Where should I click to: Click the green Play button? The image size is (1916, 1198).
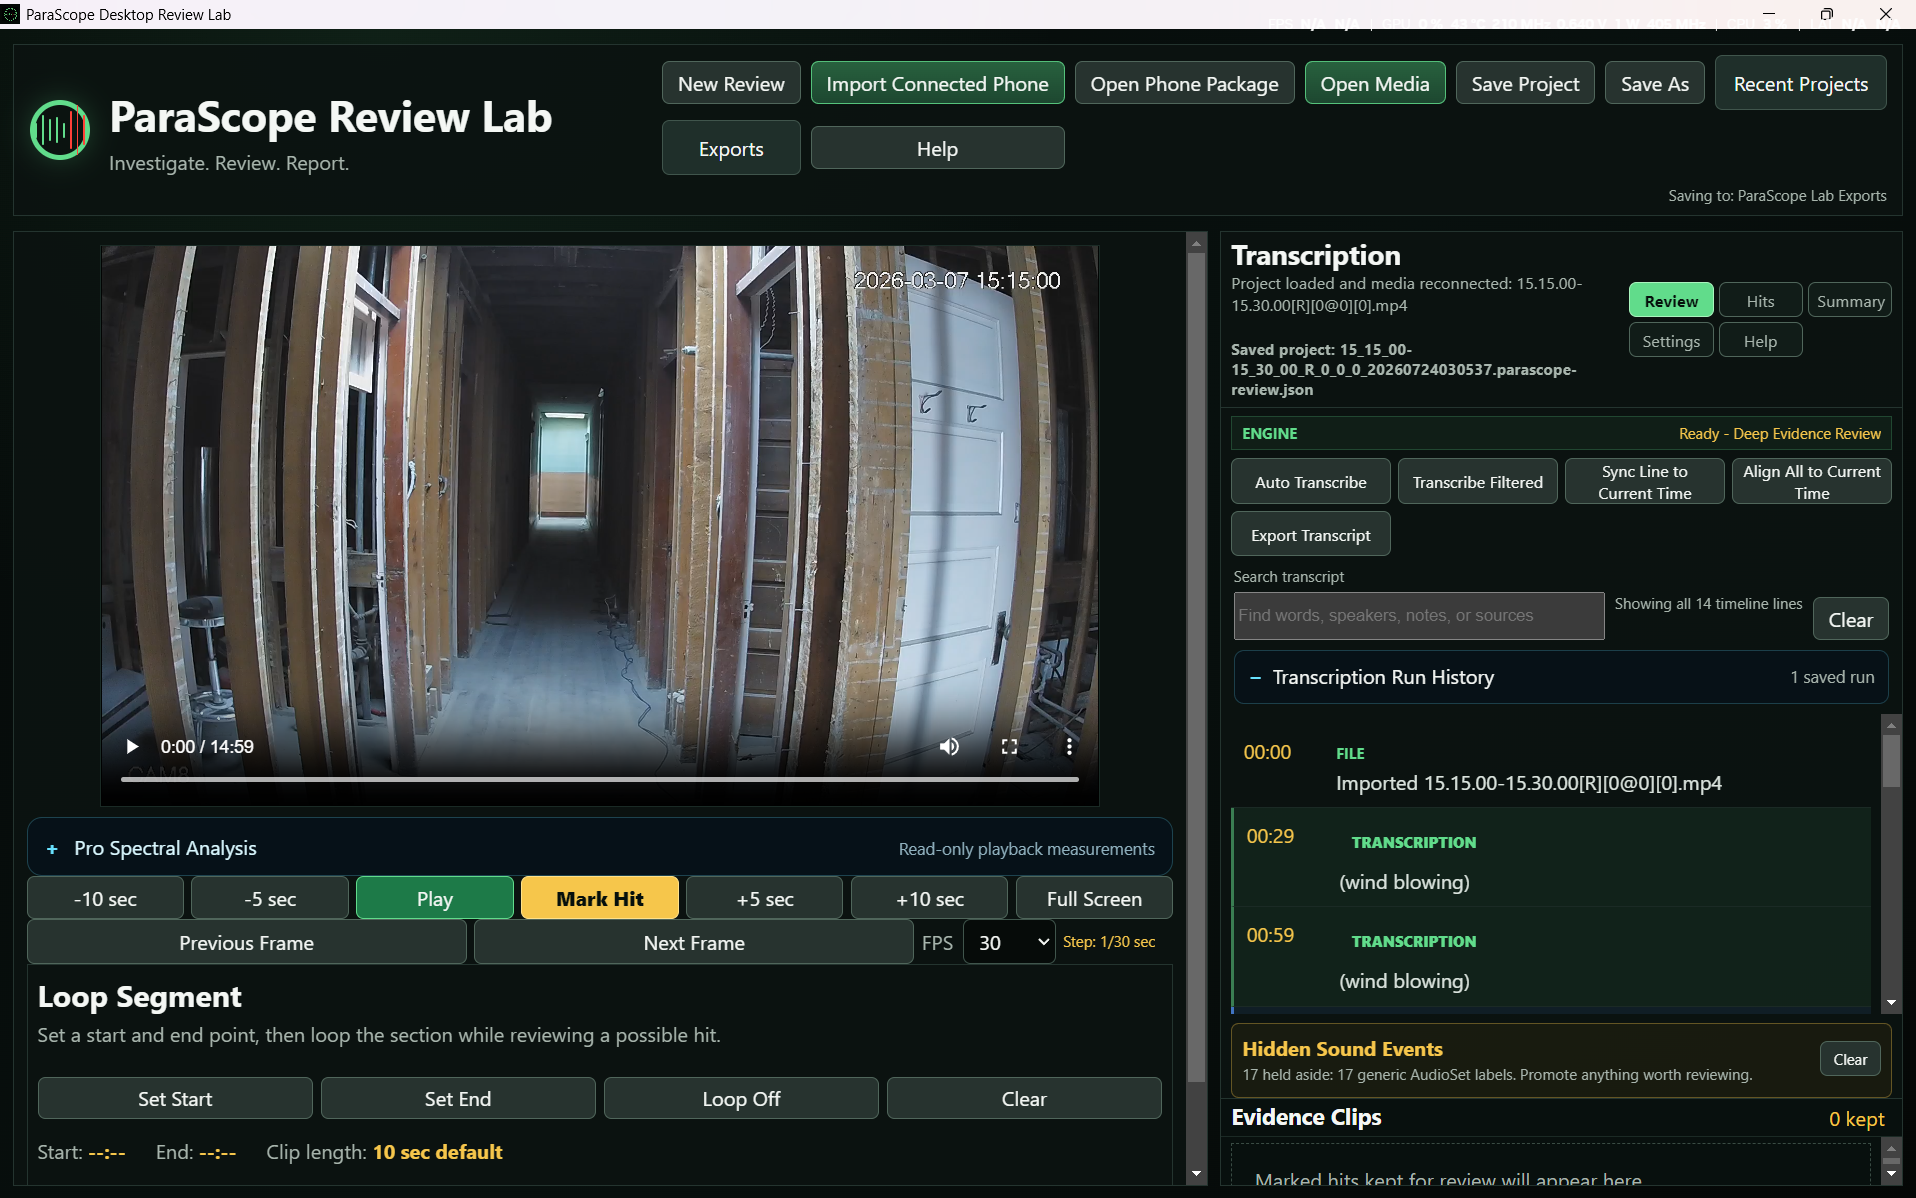[434, 898]
